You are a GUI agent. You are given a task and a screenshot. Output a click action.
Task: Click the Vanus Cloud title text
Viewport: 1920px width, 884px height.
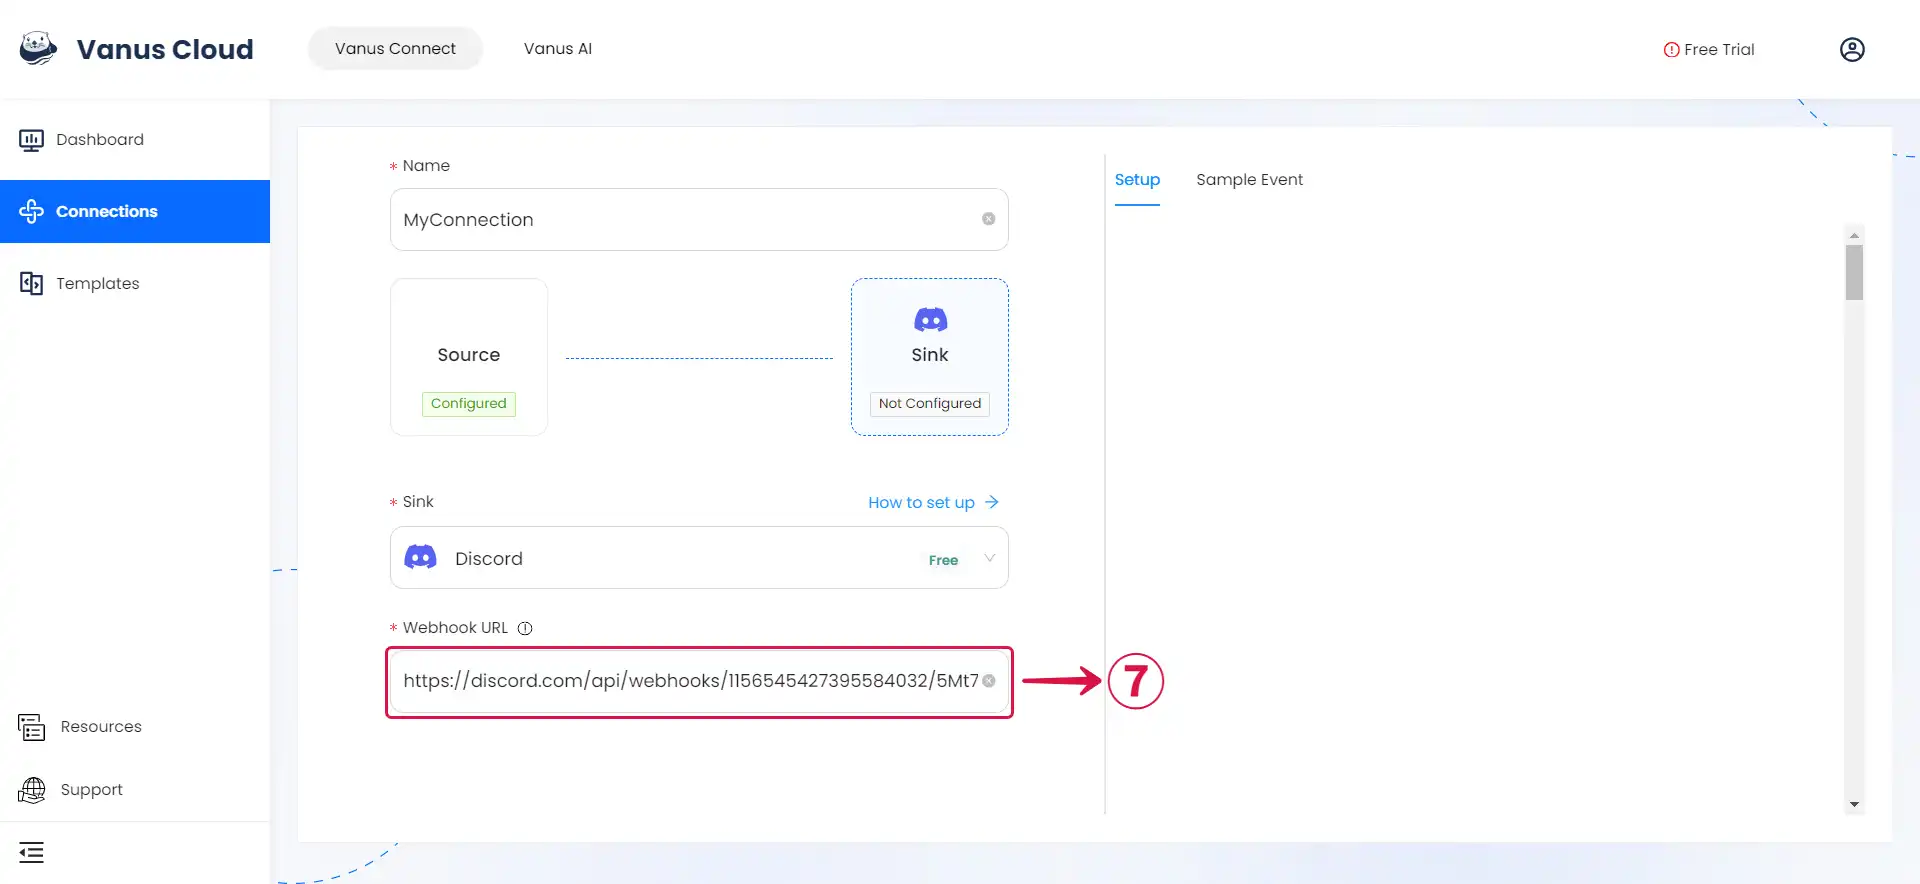click(165, 49)
